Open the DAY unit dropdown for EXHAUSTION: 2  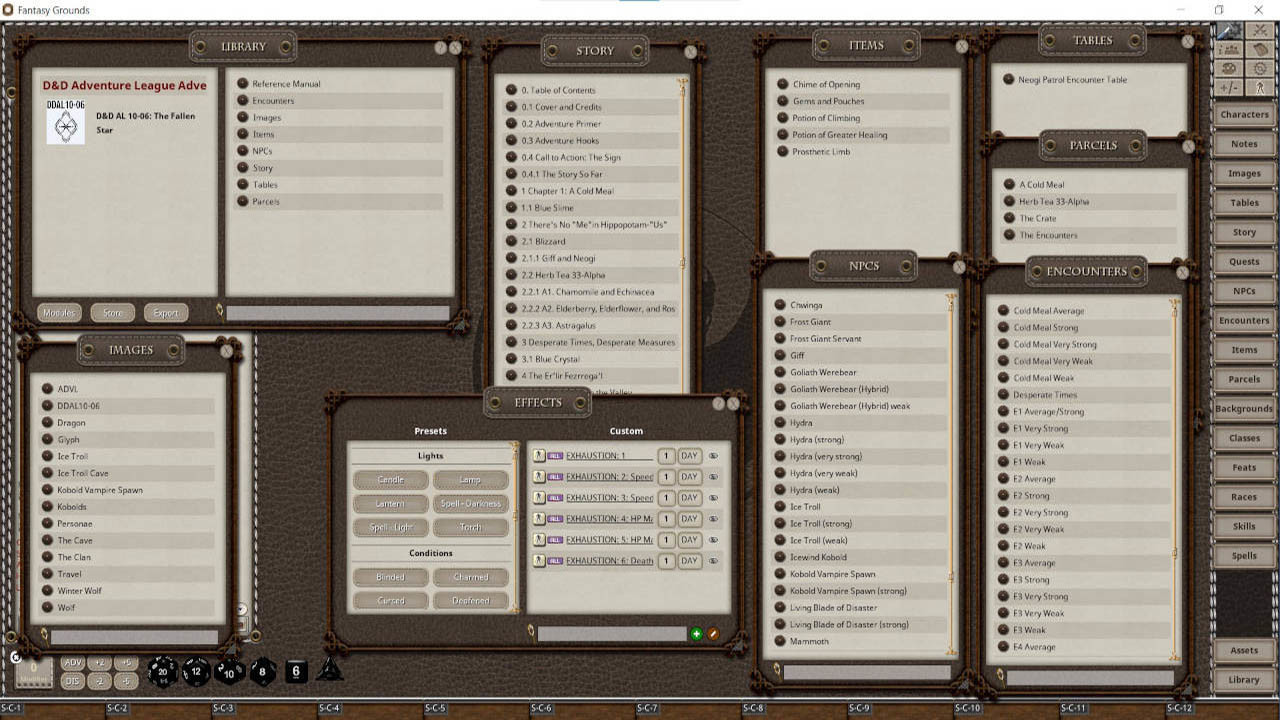tap(689, 477)
